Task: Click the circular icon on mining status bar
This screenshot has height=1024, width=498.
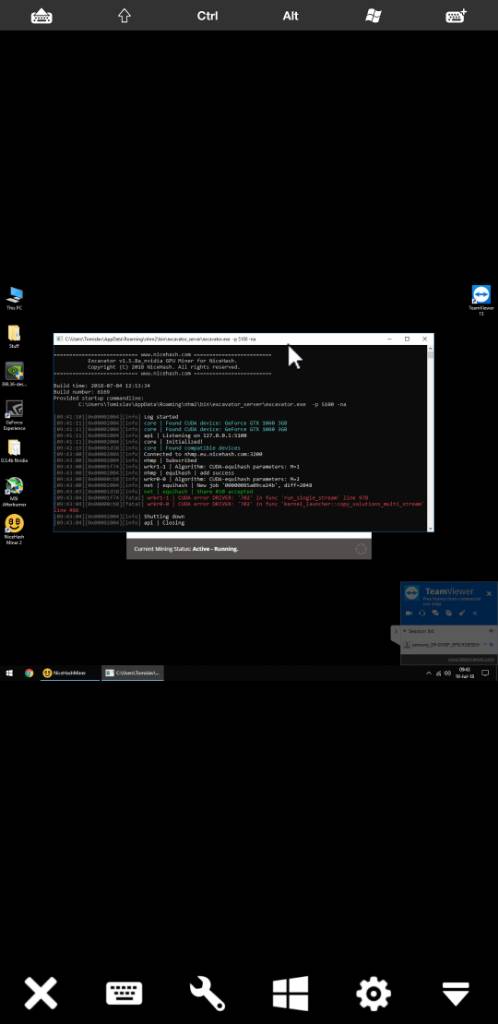Action: (360, 549)
